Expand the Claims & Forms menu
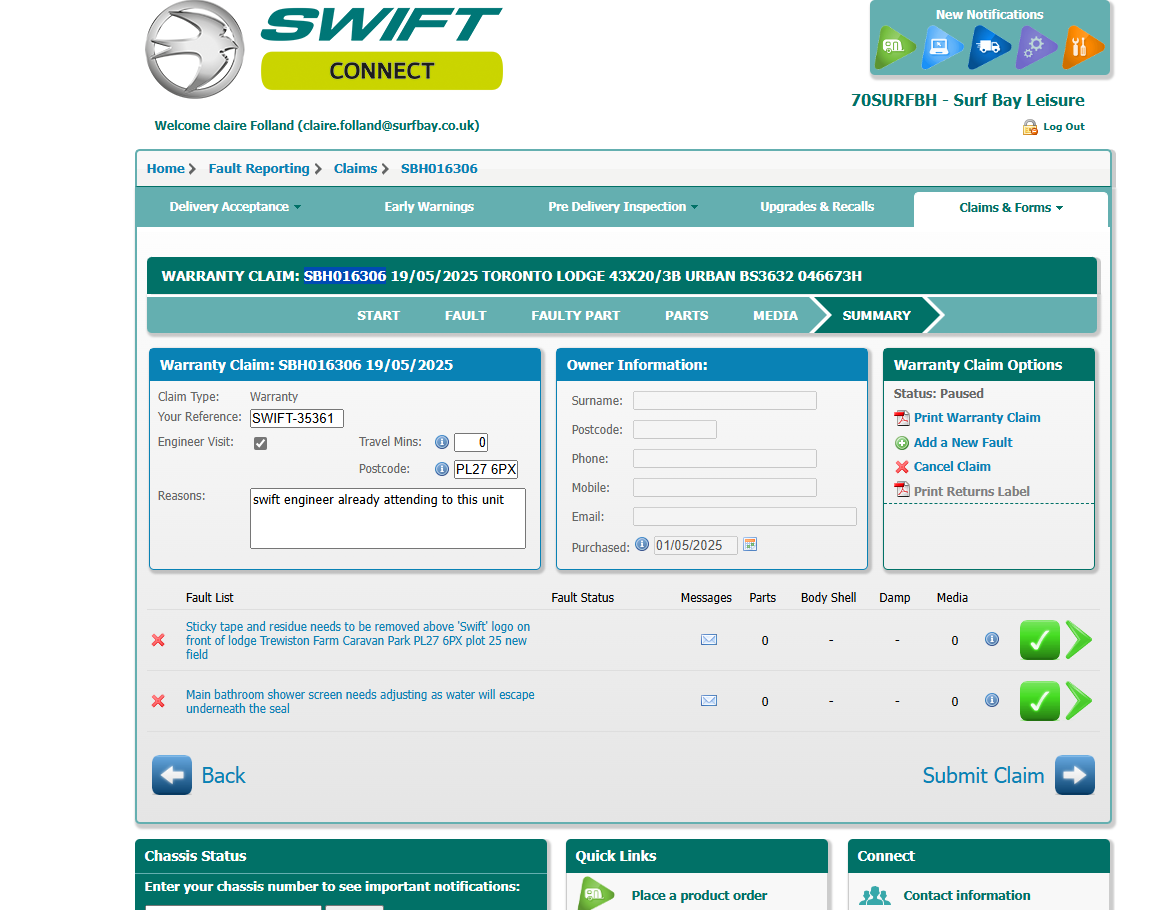The height and width of the screenshot is (910, 1171). pos(1010,208)
